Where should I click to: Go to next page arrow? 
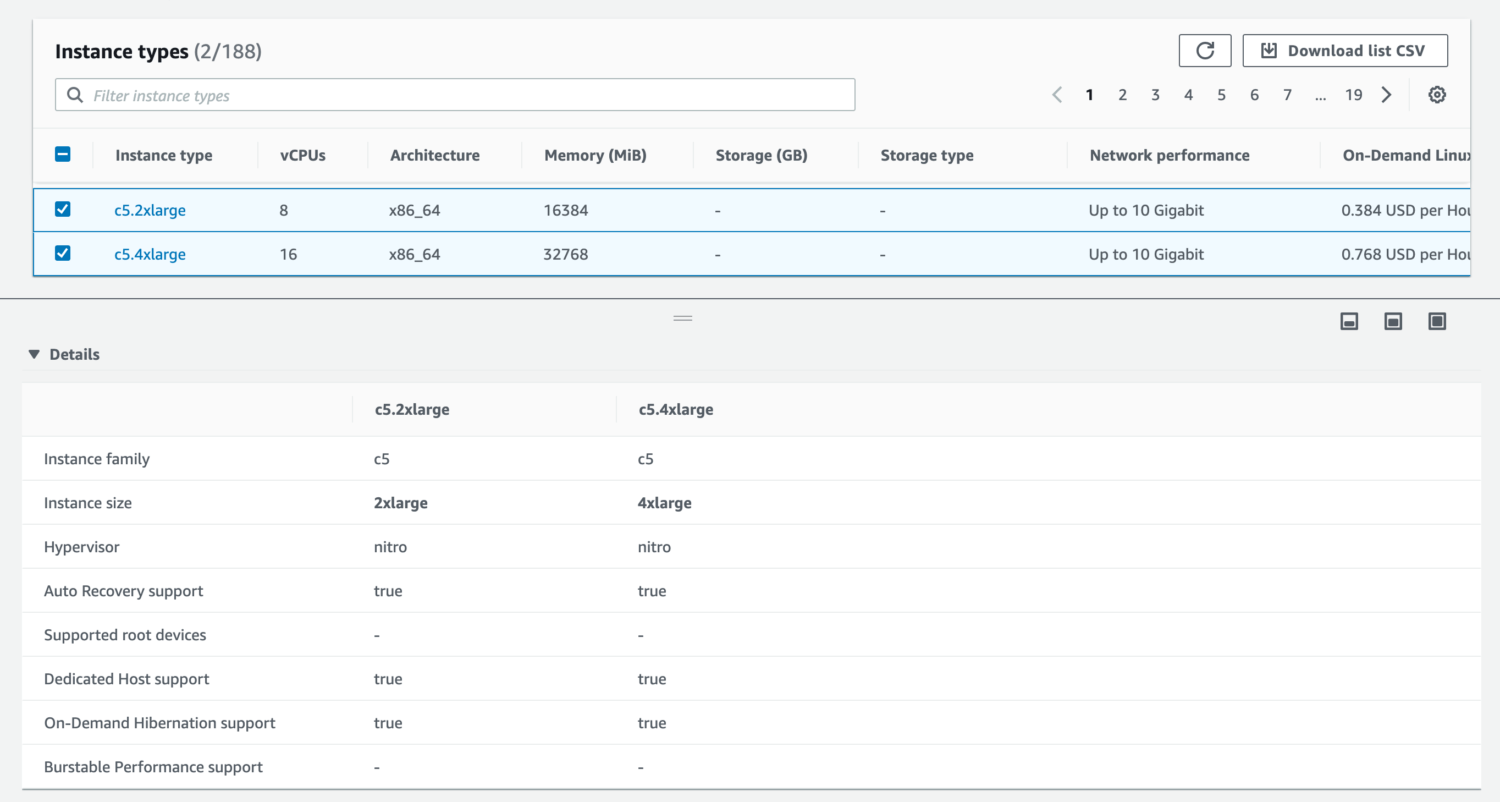(x=1386, y=95)
